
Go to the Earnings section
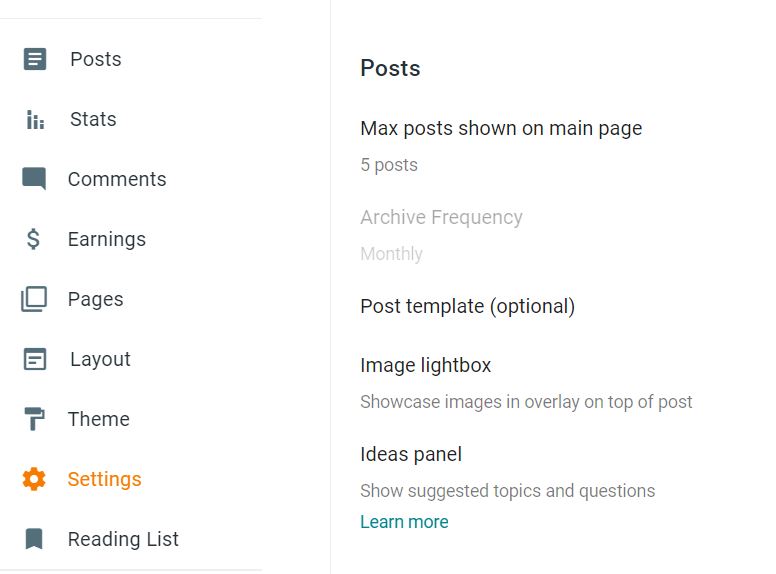pyautogui.click(x=107, y=239)
